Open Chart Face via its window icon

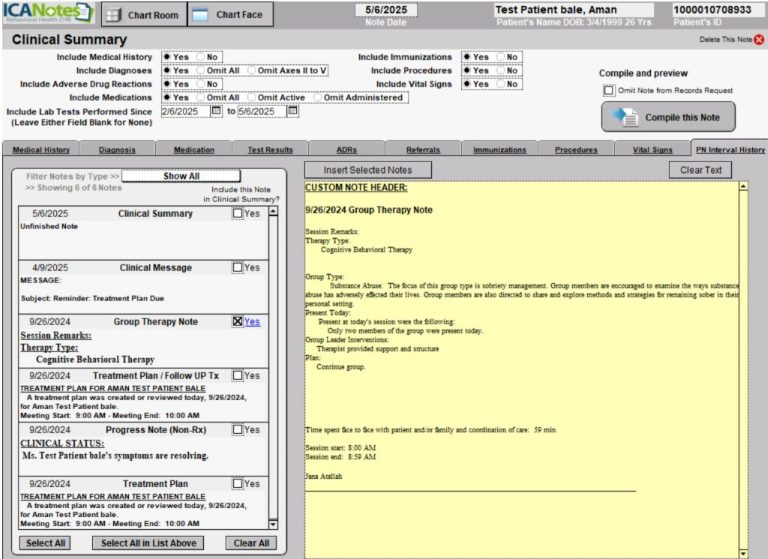point(200,15)
